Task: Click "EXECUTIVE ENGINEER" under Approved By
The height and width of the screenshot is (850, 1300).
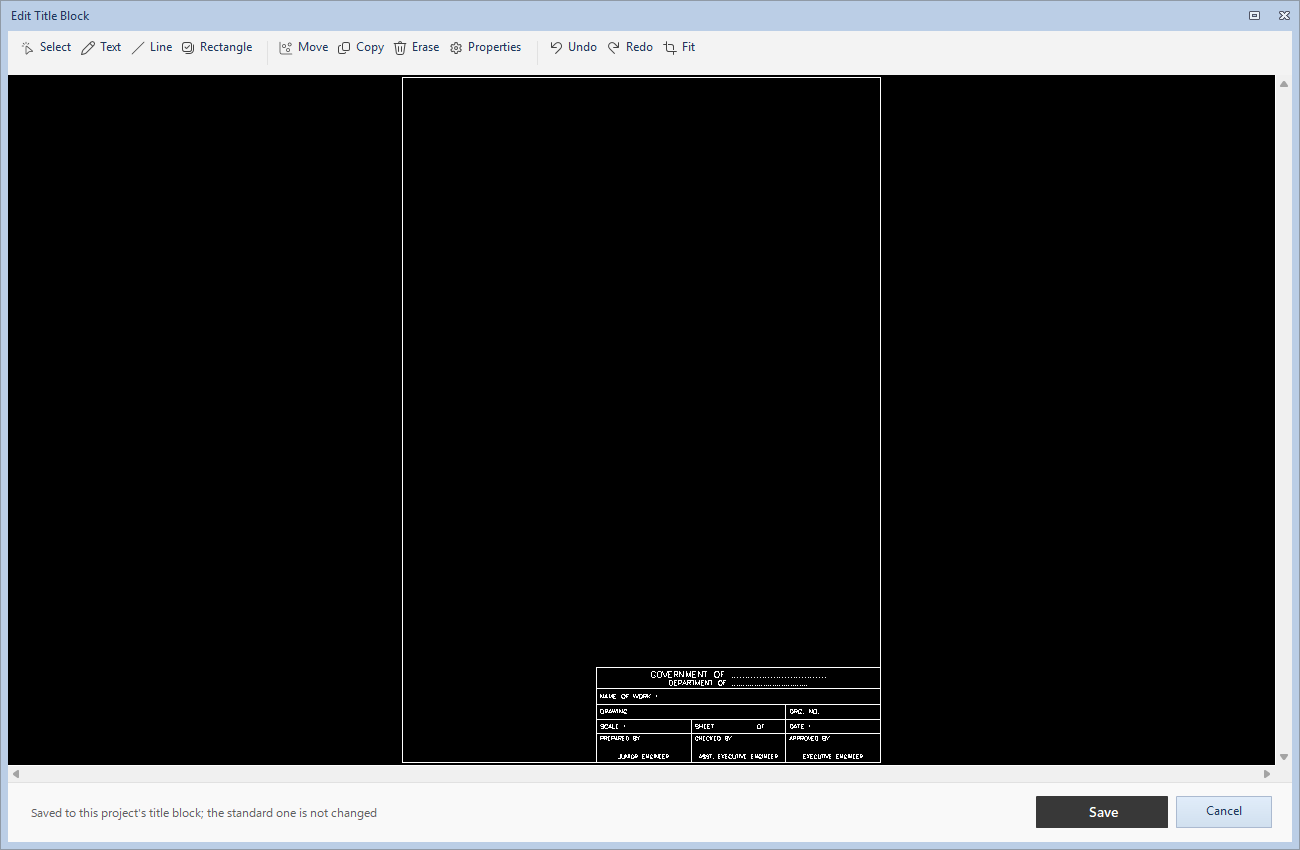Action: pyautogui.click(x=832, y=757)
